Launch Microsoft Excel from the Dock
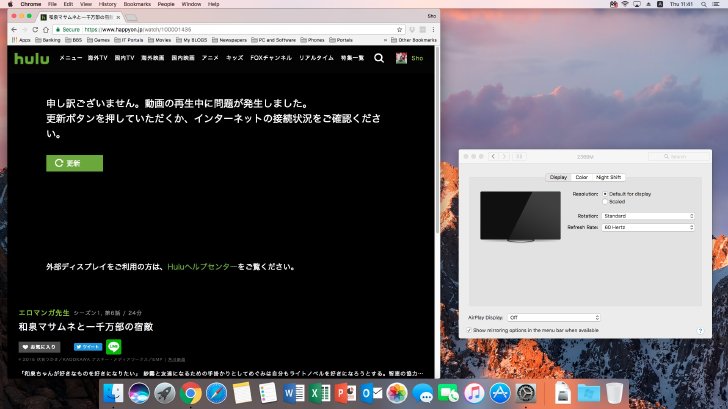The width and height of the screenshot is (728, 409). click(x=319, y=393)
